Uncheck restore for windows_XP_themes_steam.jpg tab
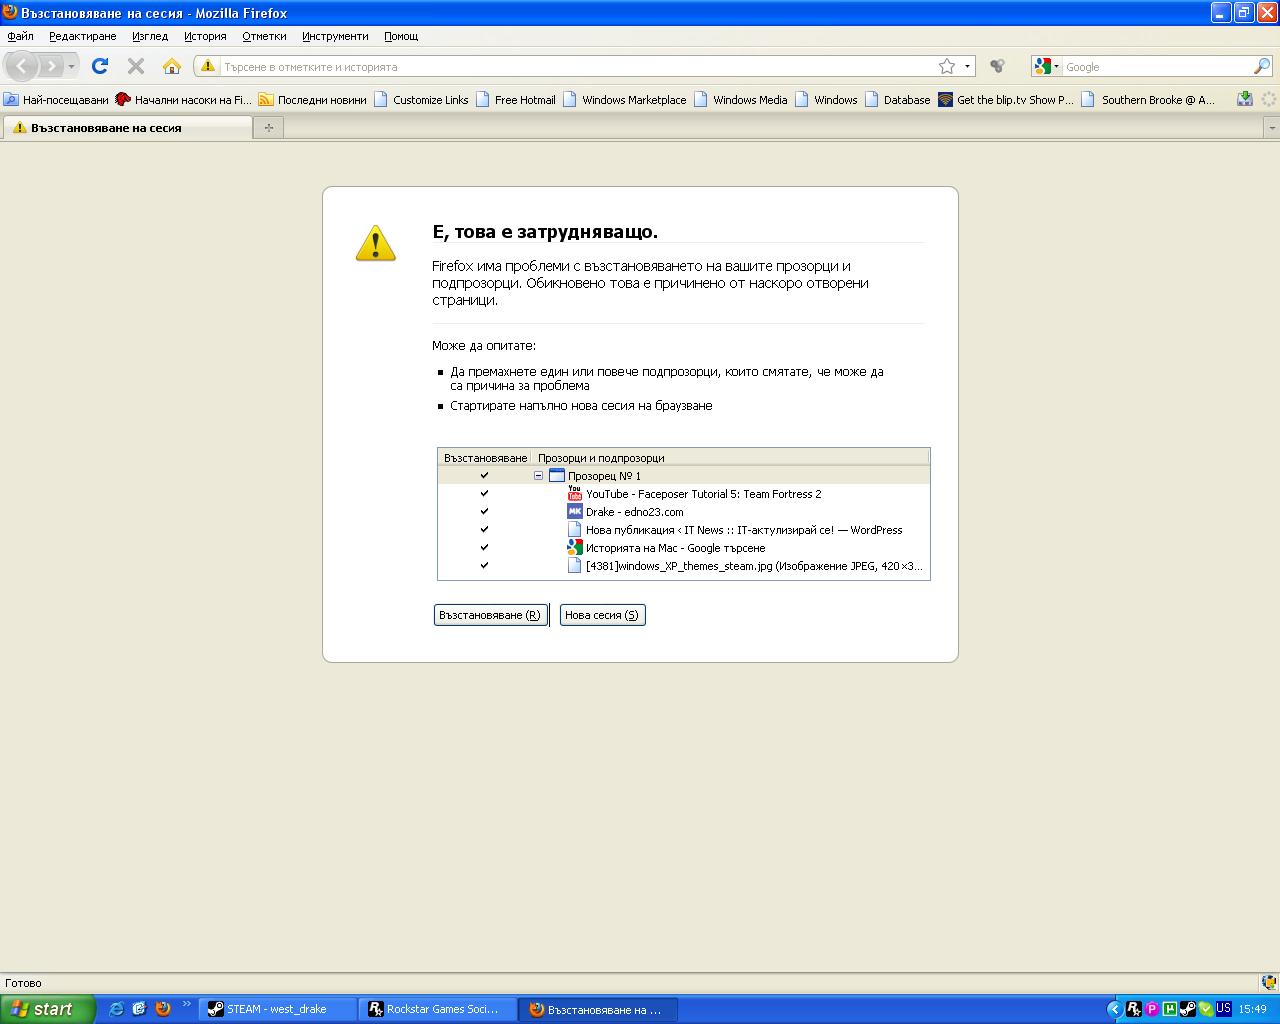The width and height of the screenshot is (1280, 1024). 484,565
